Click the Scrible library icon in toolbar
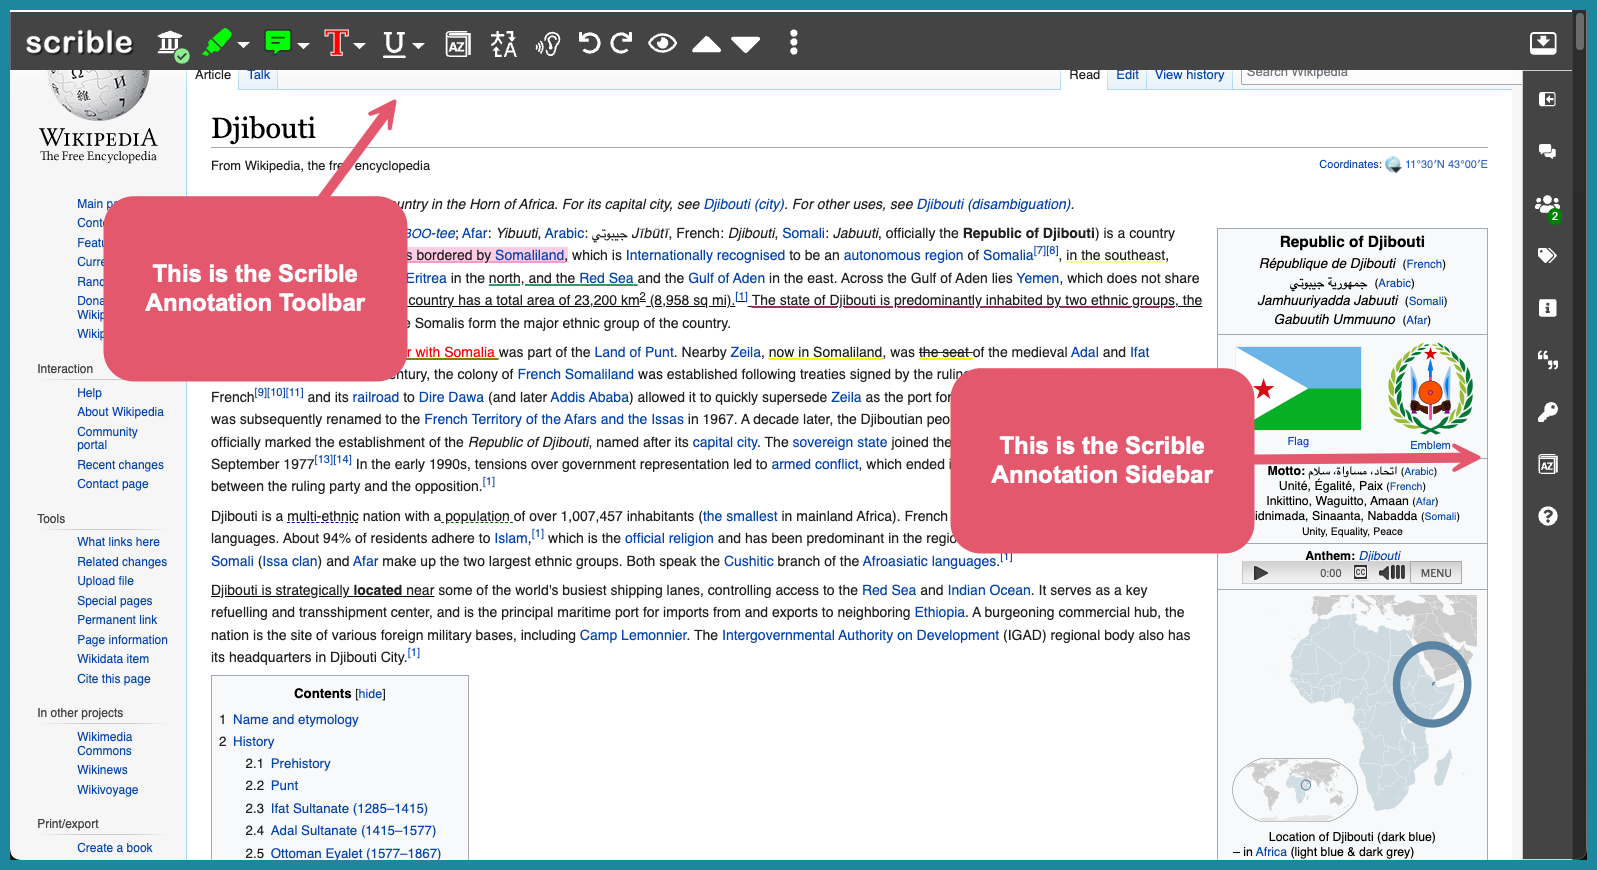Viewport: 1597px width, 870px height. pos(171,43)
